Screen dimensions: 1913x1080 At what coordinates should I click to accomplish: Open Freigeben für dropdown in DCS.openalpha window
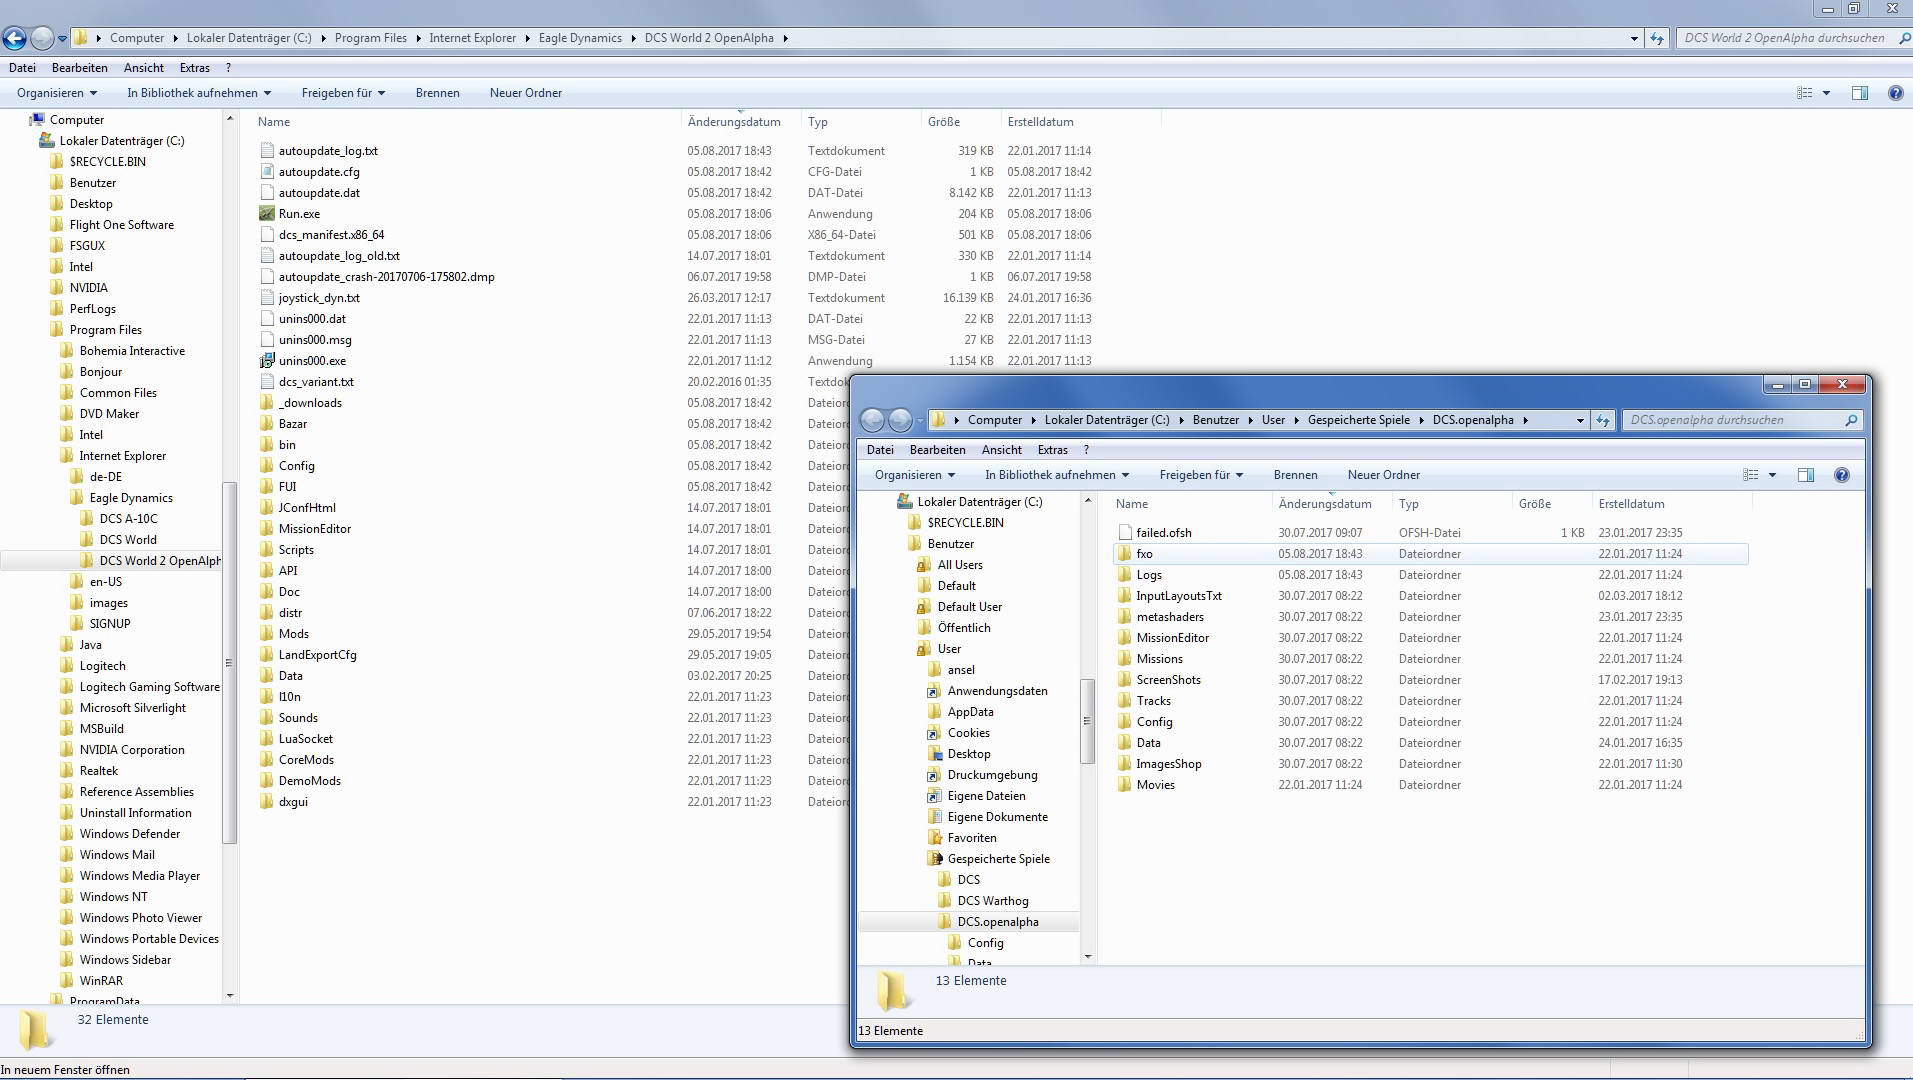pos(1201,475)
